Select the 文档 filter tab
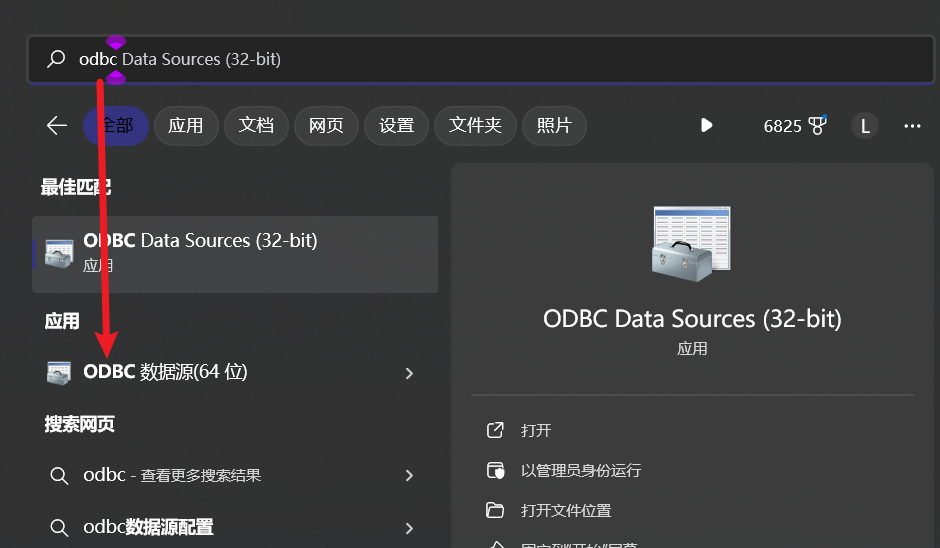The height and width of the screenshot is (548, 940). [256, 125]
